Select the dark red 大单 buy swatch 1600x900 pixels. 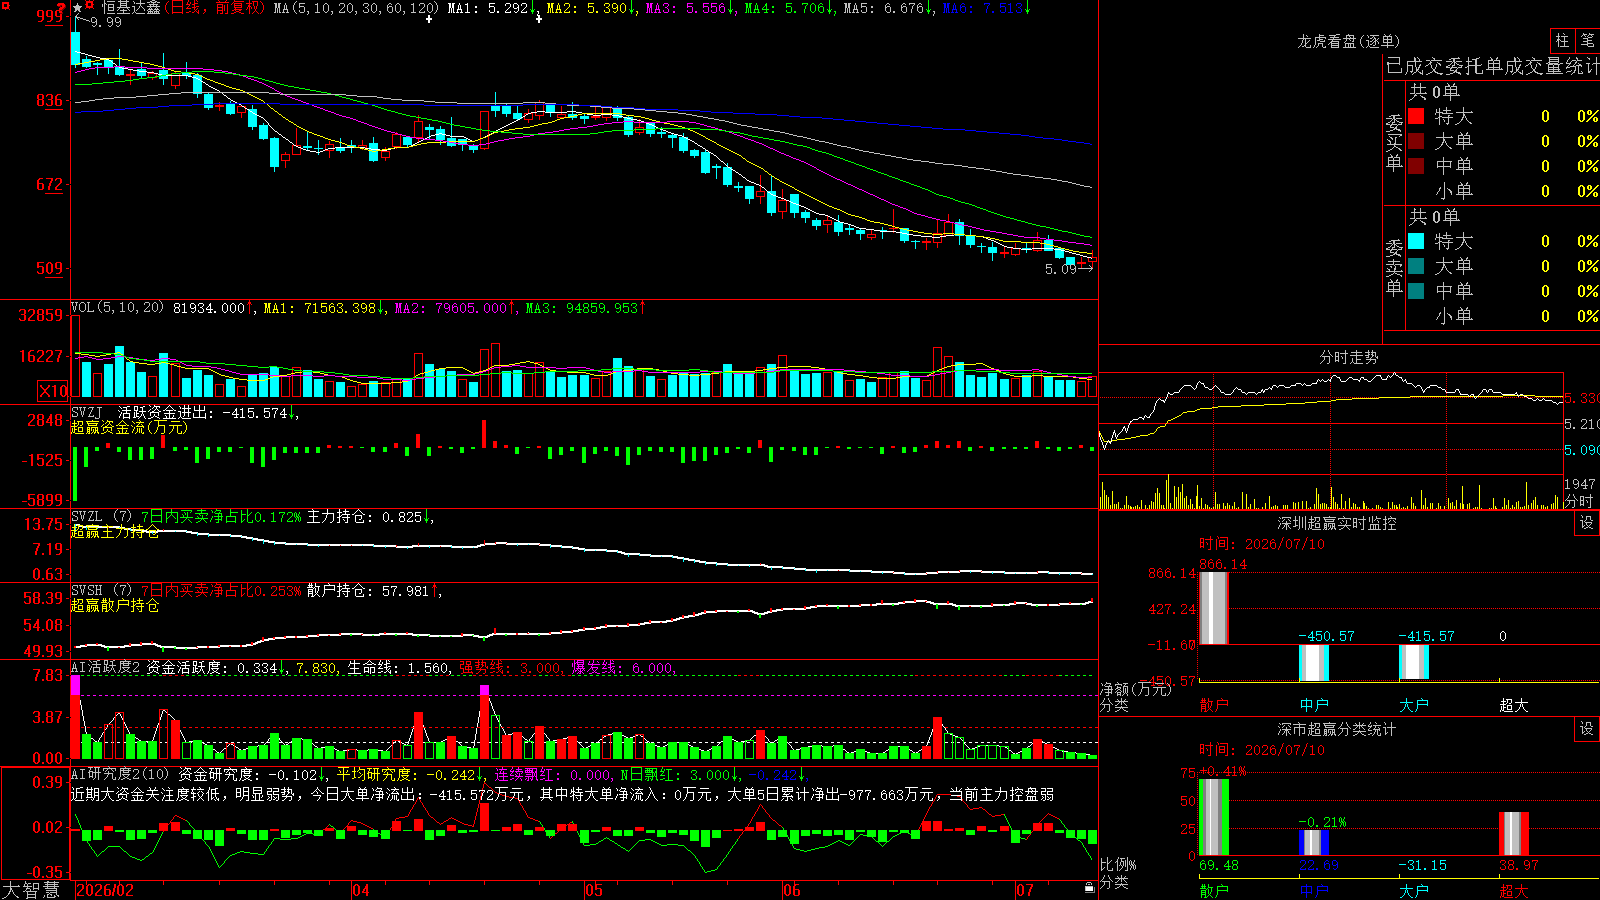(1416, 141)
